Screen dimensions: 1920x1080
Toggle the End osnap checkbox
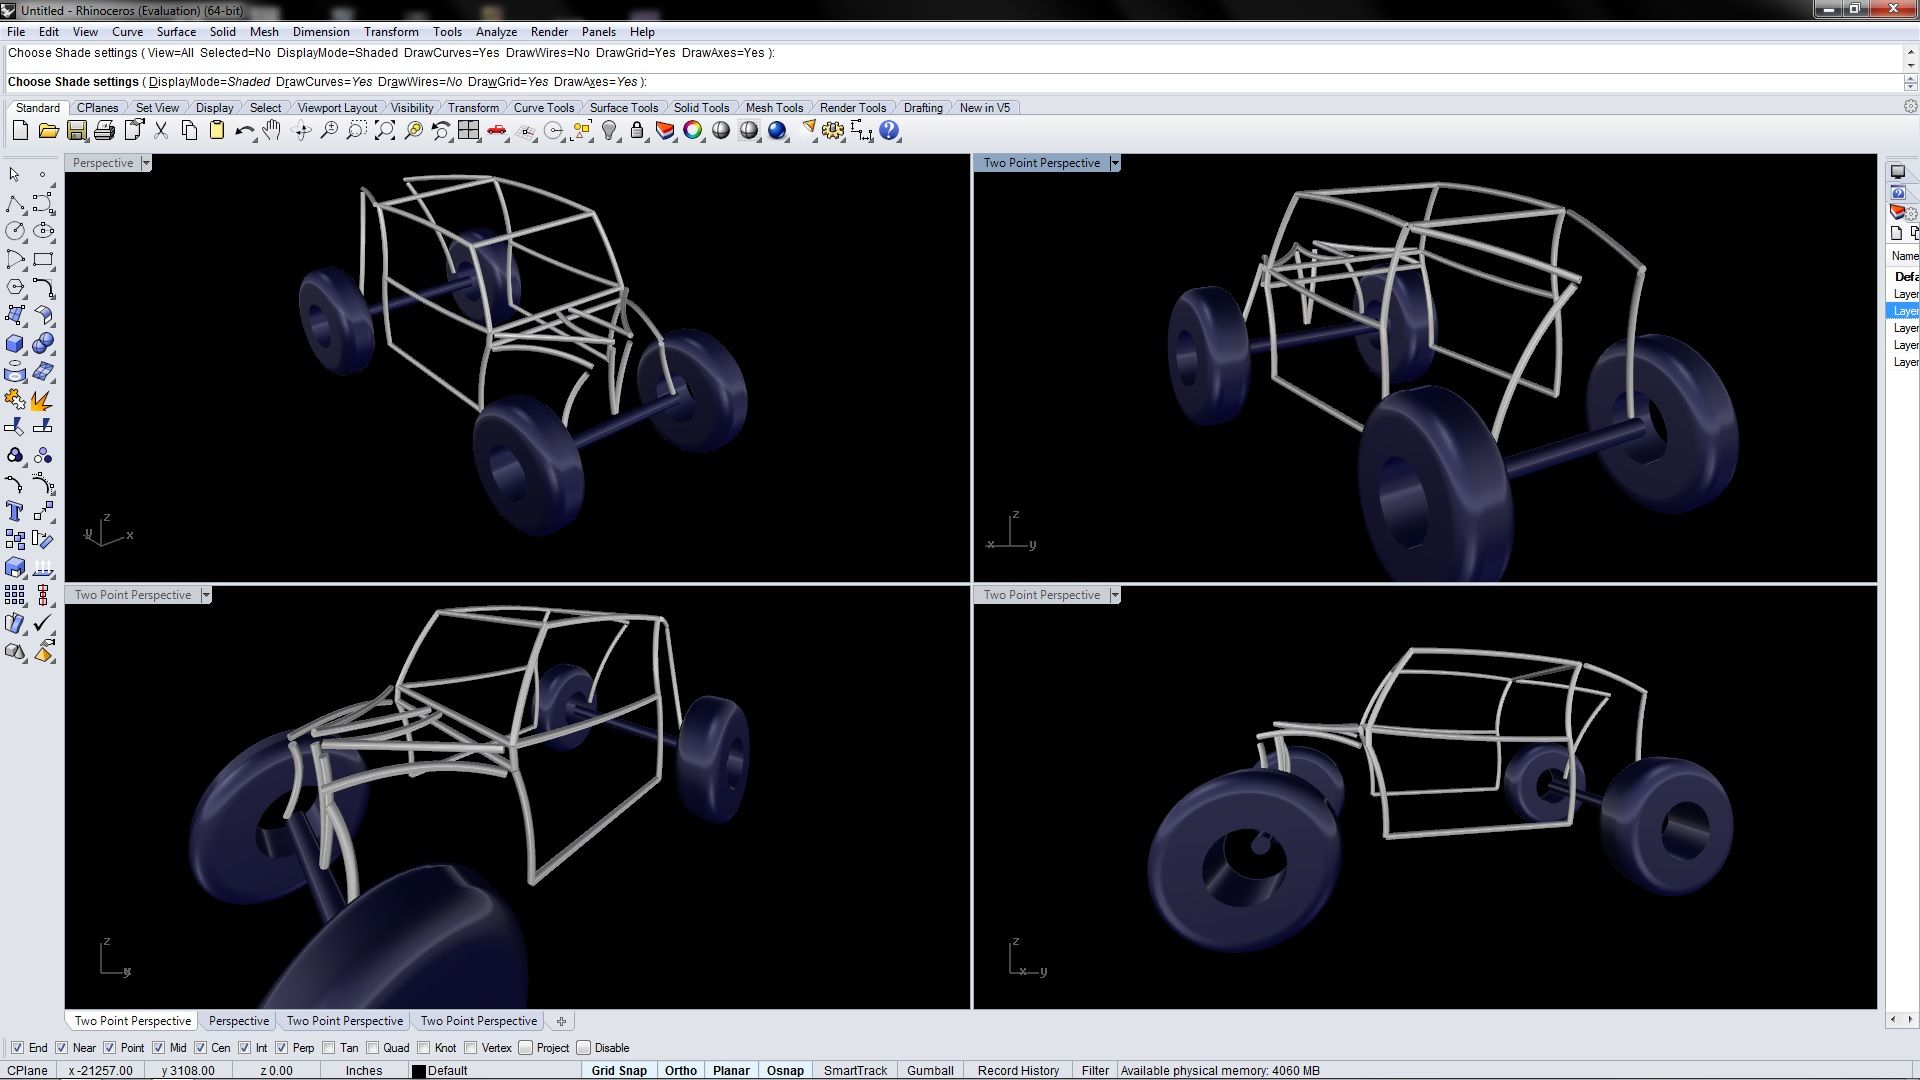[x=17, y=1048]
